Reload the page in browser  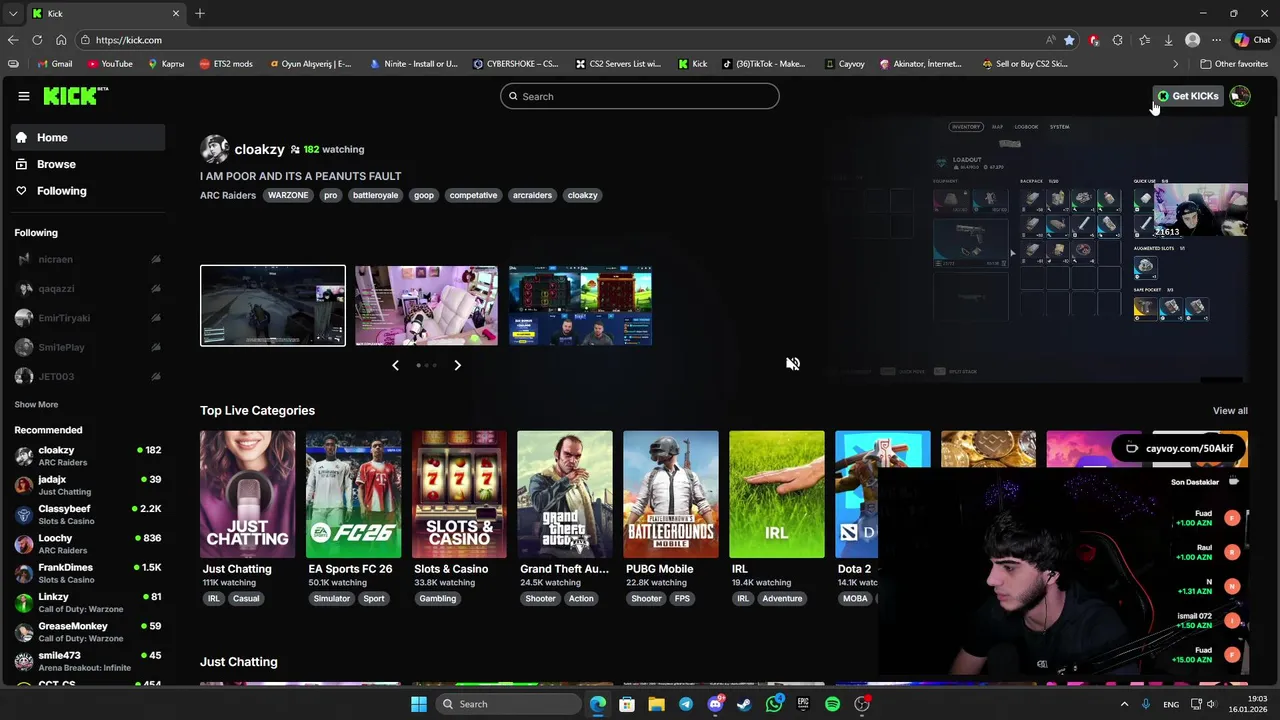coord(37,40)
